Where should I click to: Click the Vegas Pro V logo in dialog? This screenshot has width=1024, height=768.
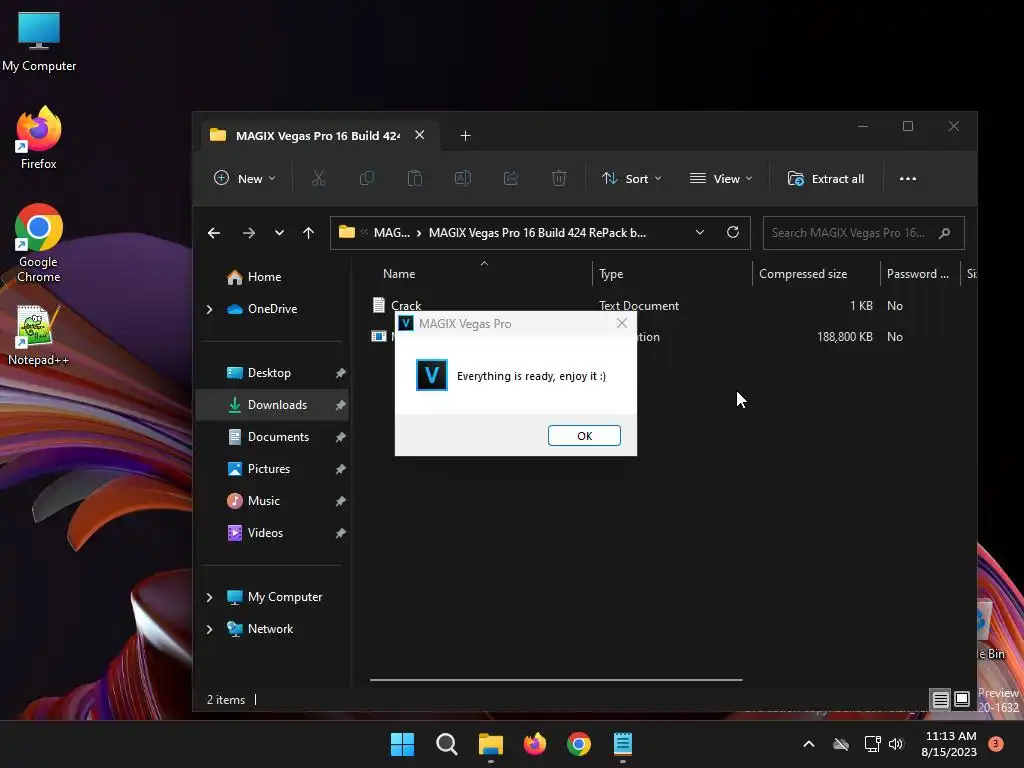click(x=432, y=375)
